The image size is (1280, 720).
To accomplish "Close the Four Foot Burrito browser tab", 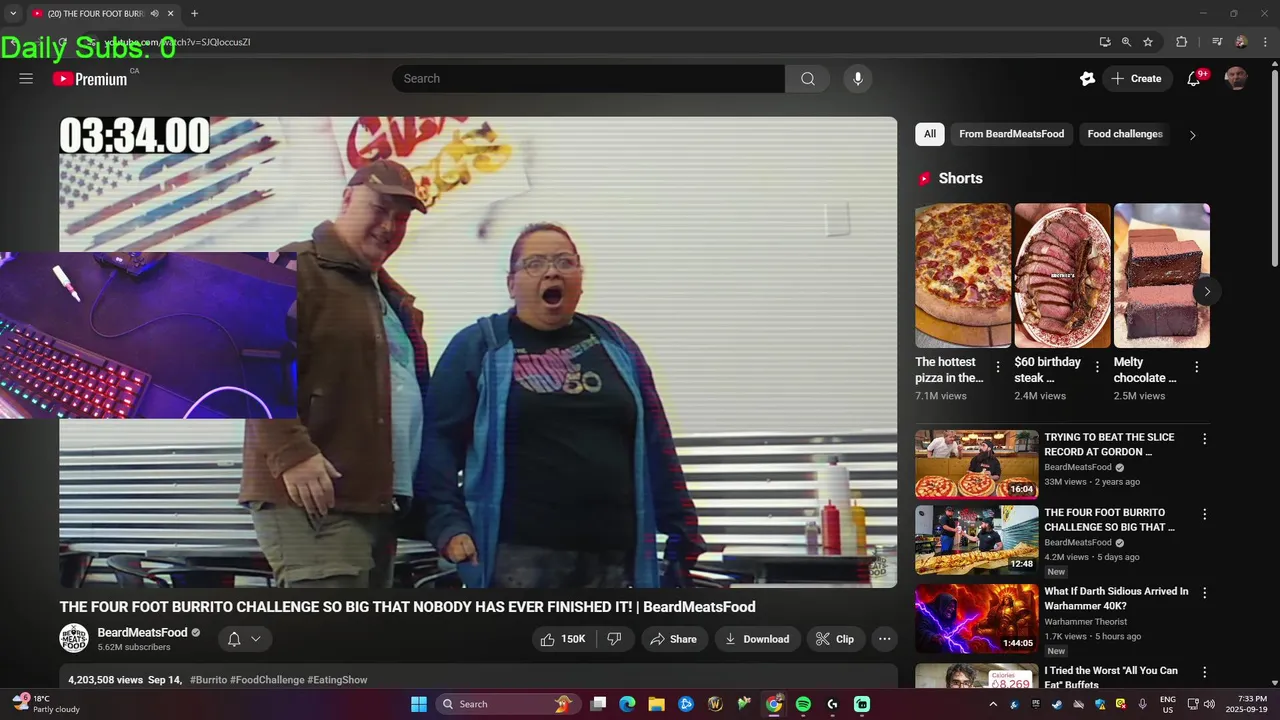I will [171, 13].
